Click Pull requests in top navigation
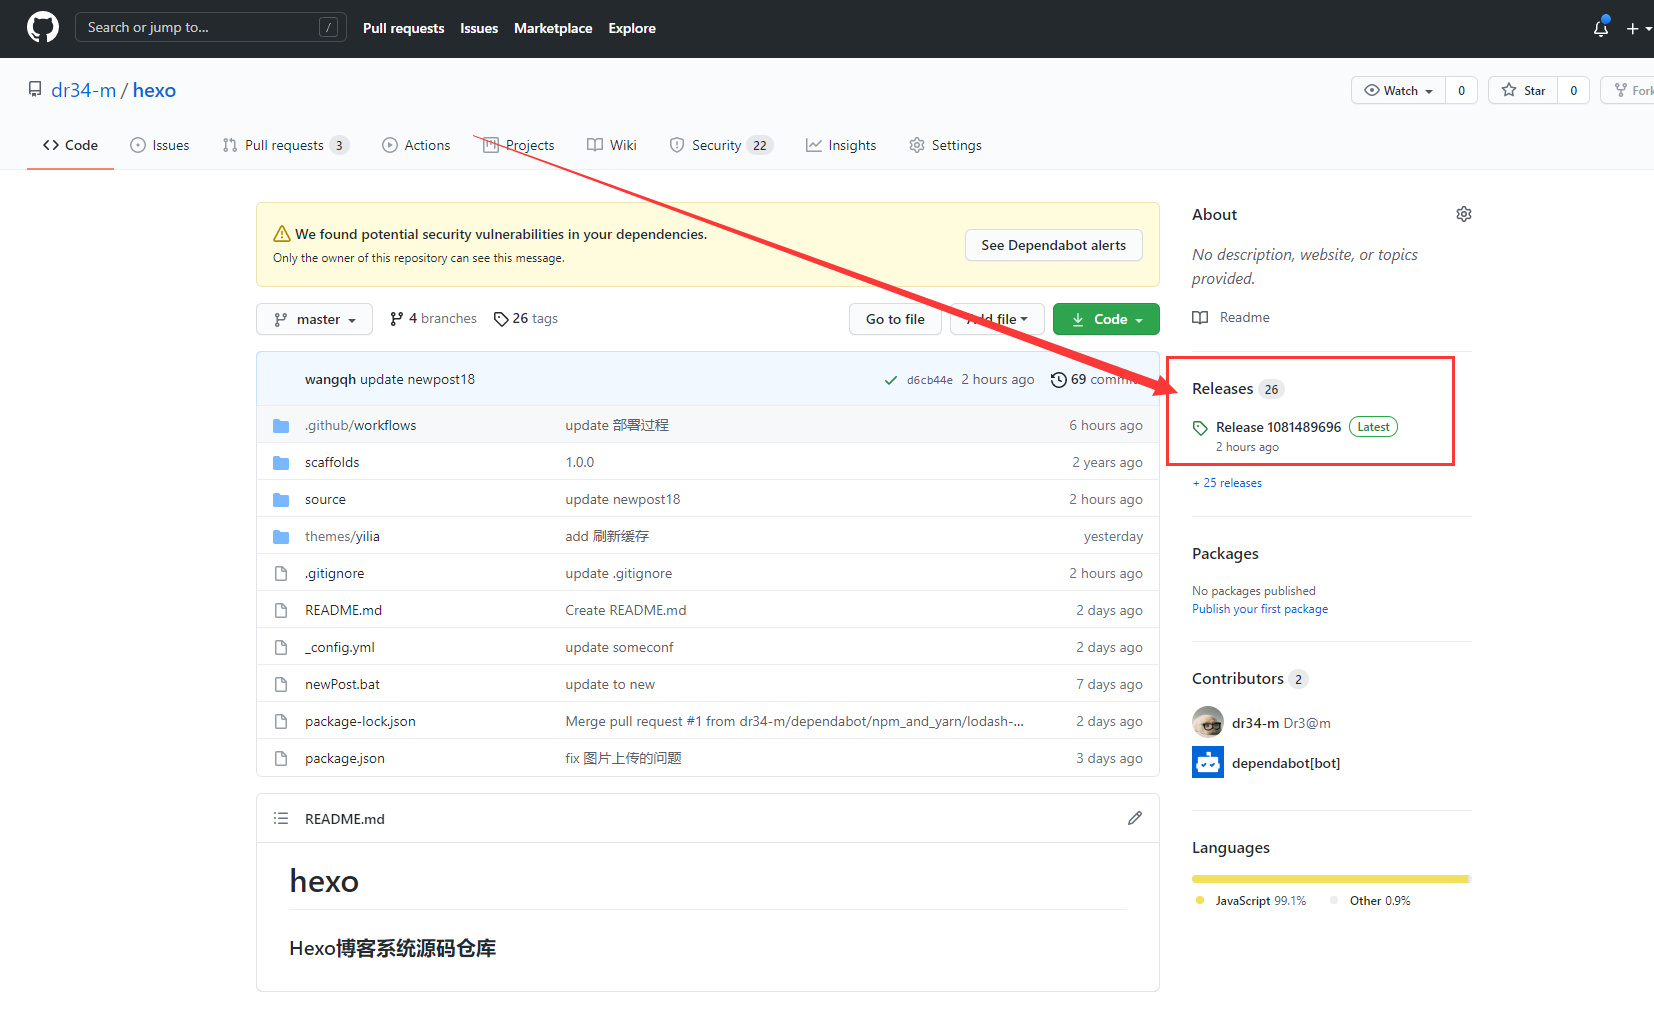The width and height of the screenshot is (1654, 1009). coord(403,28)
